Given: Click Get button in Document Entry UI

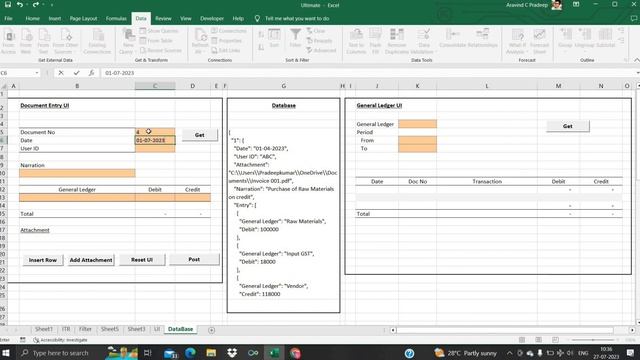Looking at the screenshot, I should point(200,135).
